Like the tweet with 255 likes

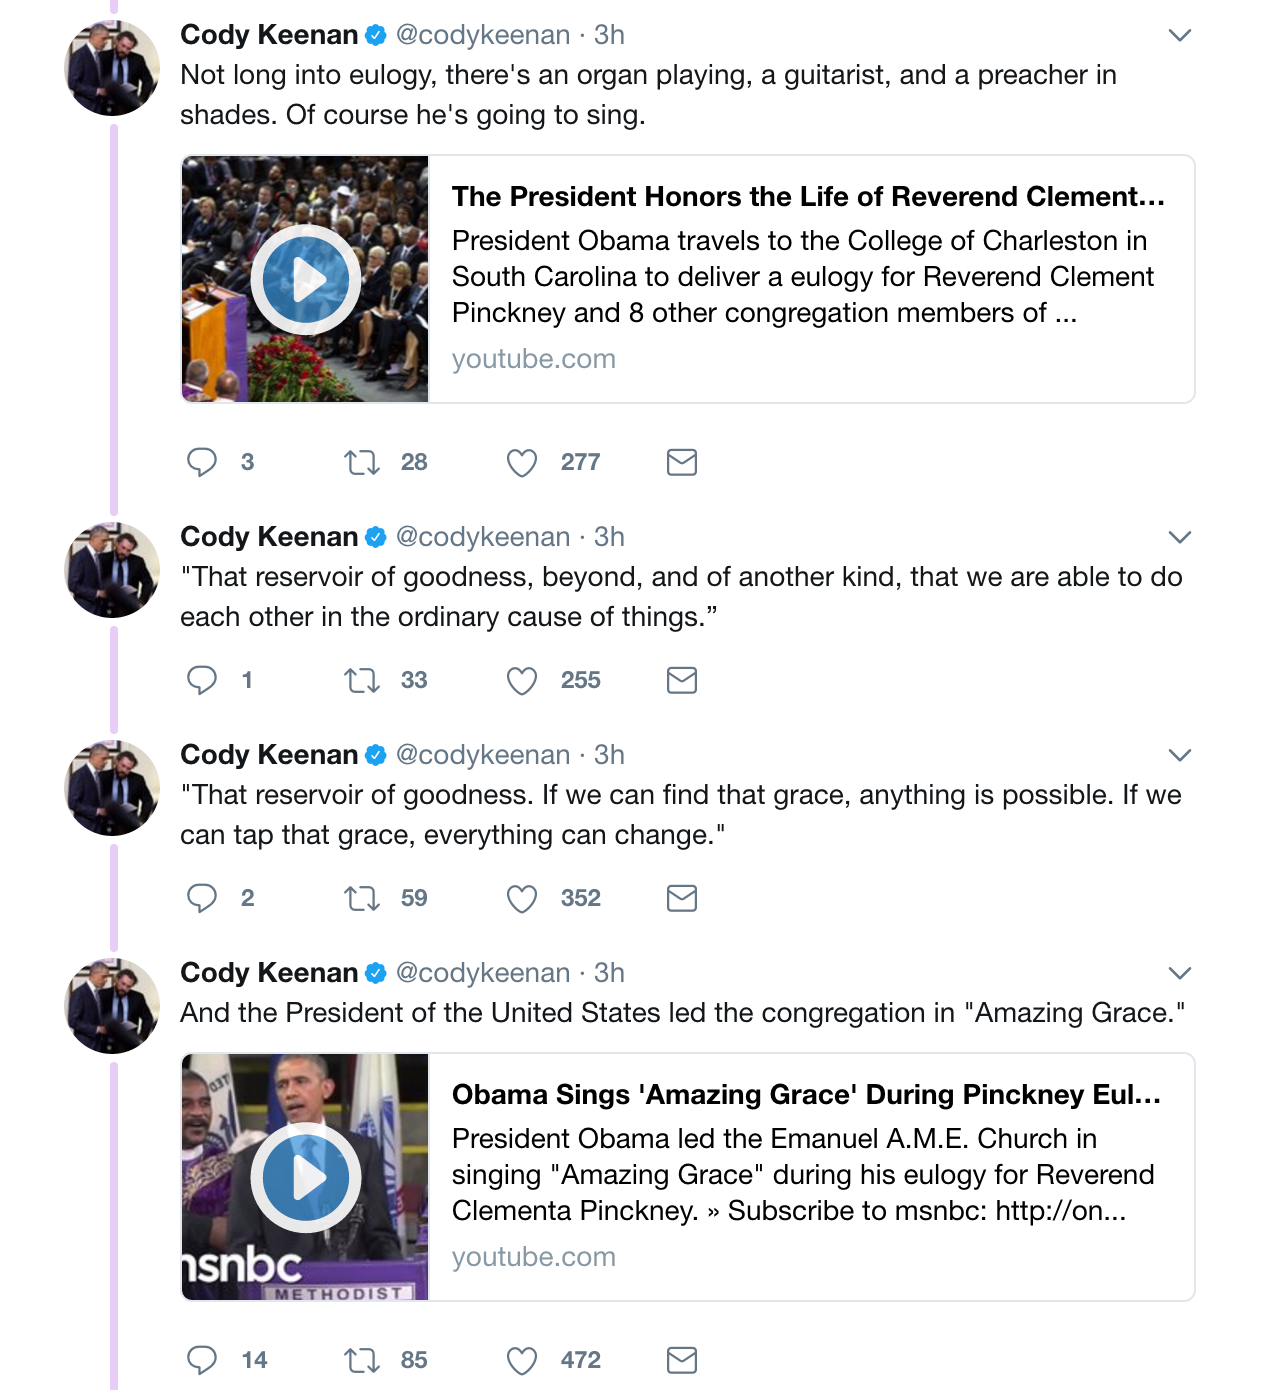522,680
